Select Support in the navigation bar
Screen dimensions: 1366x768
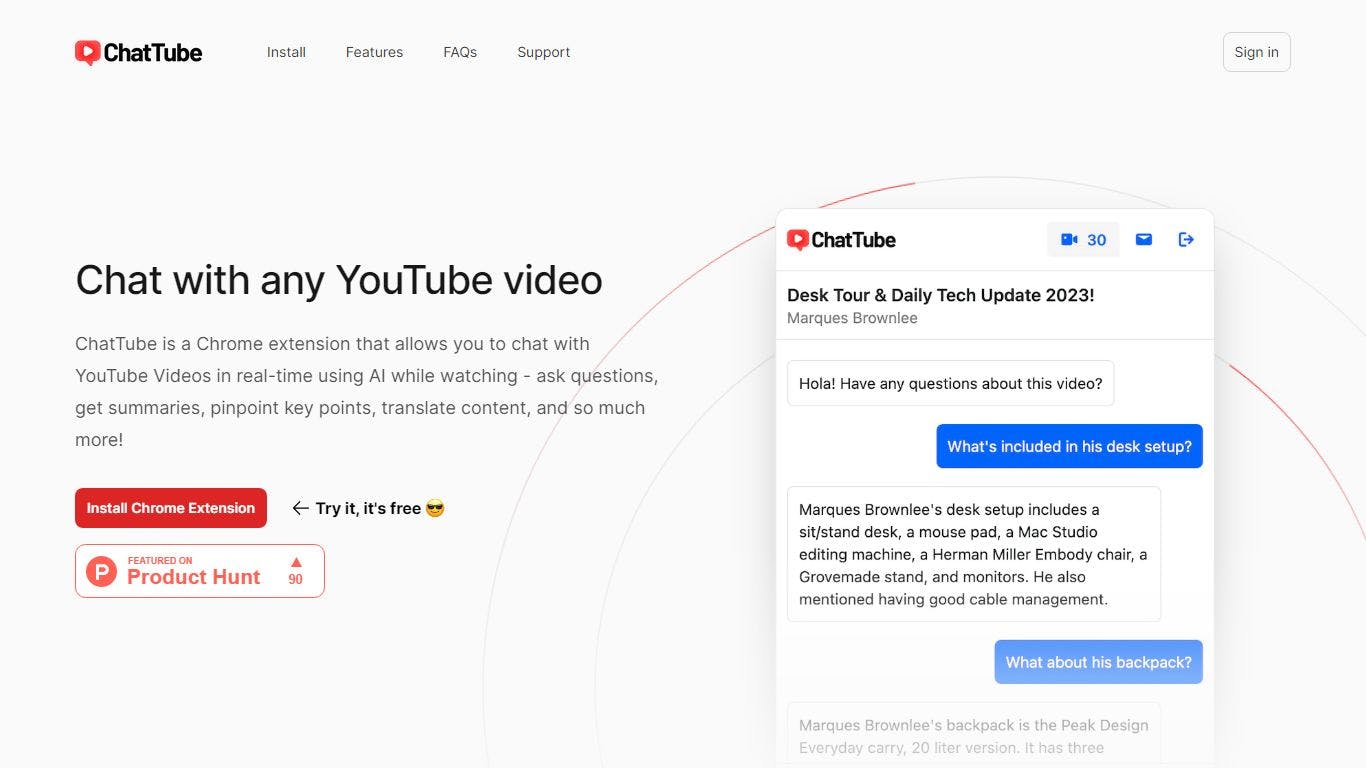(x=543, y=52)
